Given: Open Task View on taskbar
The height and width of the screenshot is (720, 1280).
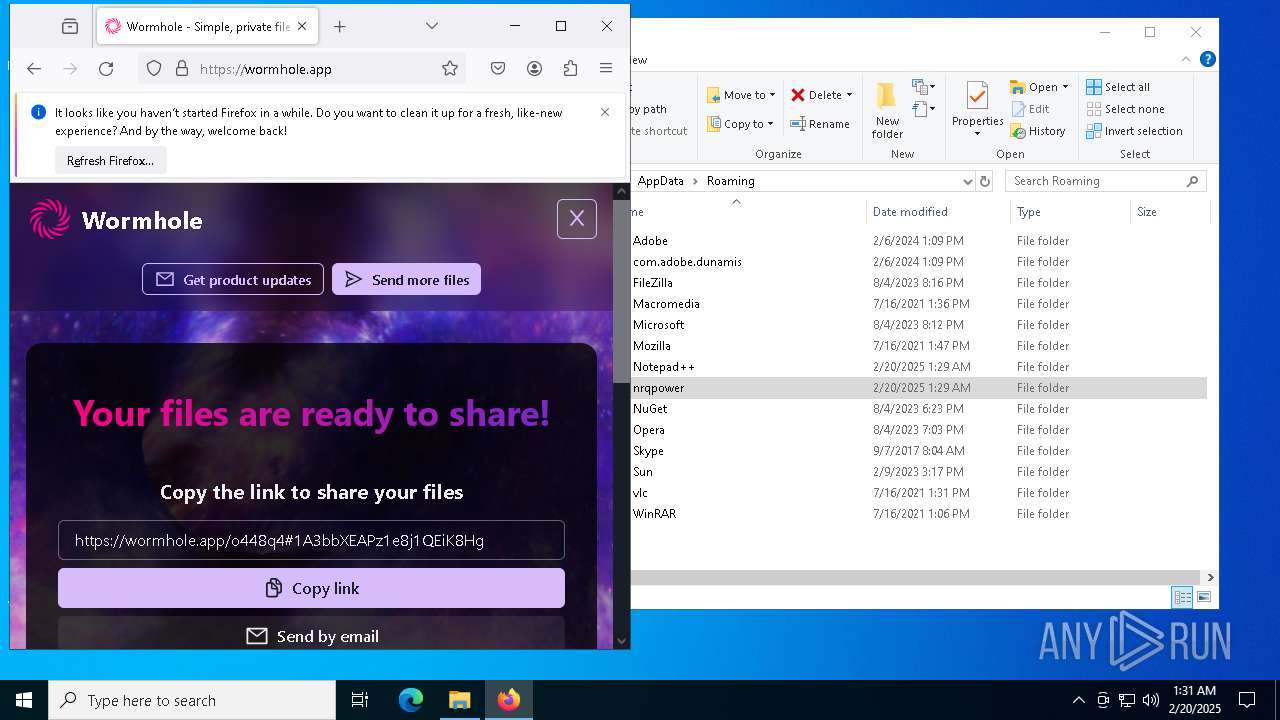Looking at the screenshot, I should (360, 700).
